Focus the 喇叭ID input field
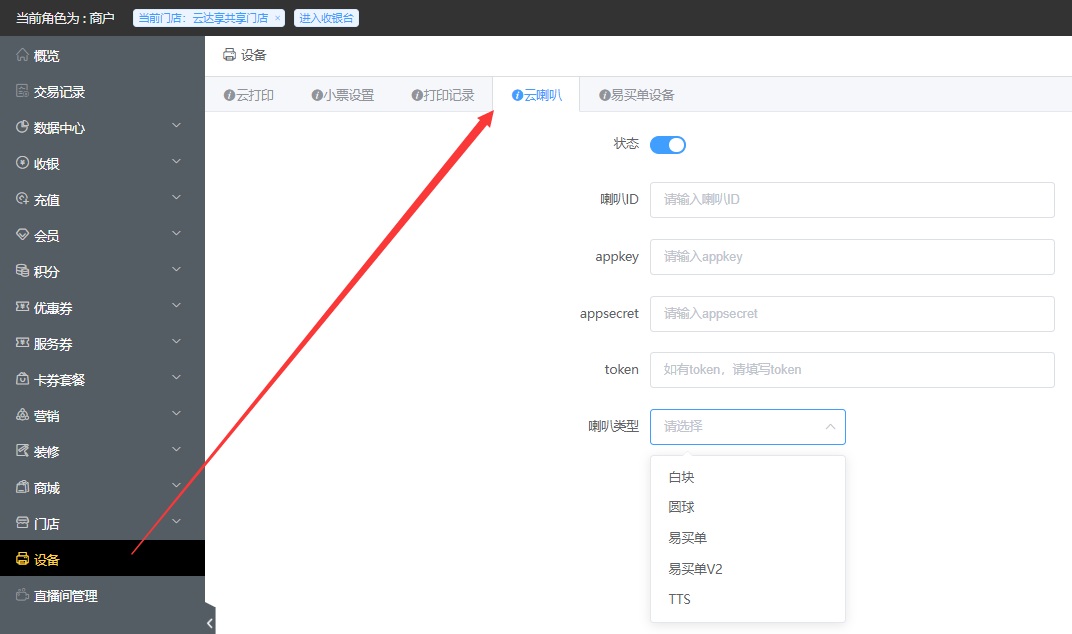 pos(852,200)
